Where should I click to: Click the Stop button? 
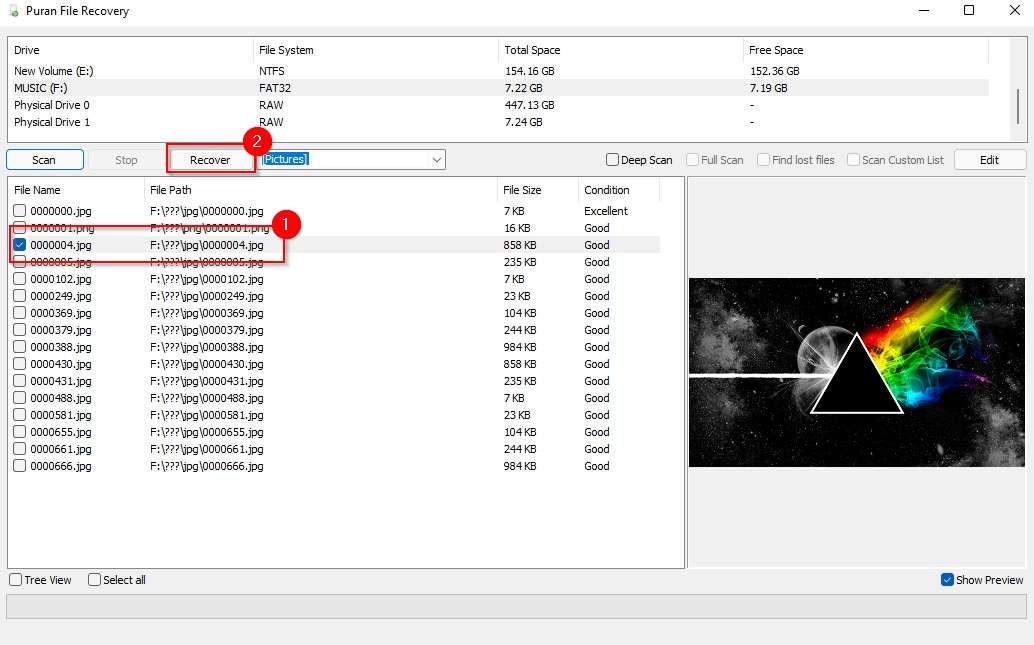pyautogui.click(x=126, y=158)
